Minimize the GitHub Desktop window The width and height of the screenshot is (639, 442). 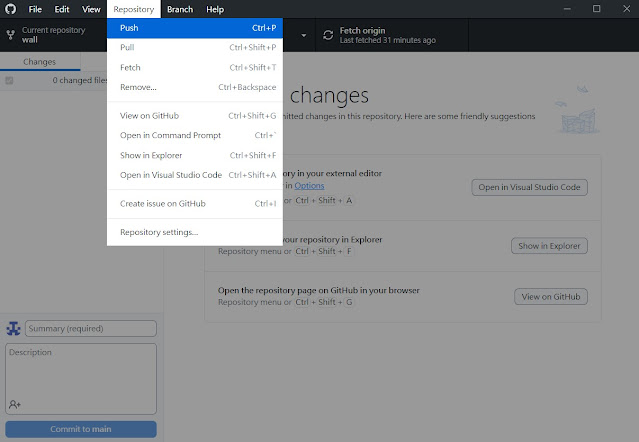(x=567, y=9)
